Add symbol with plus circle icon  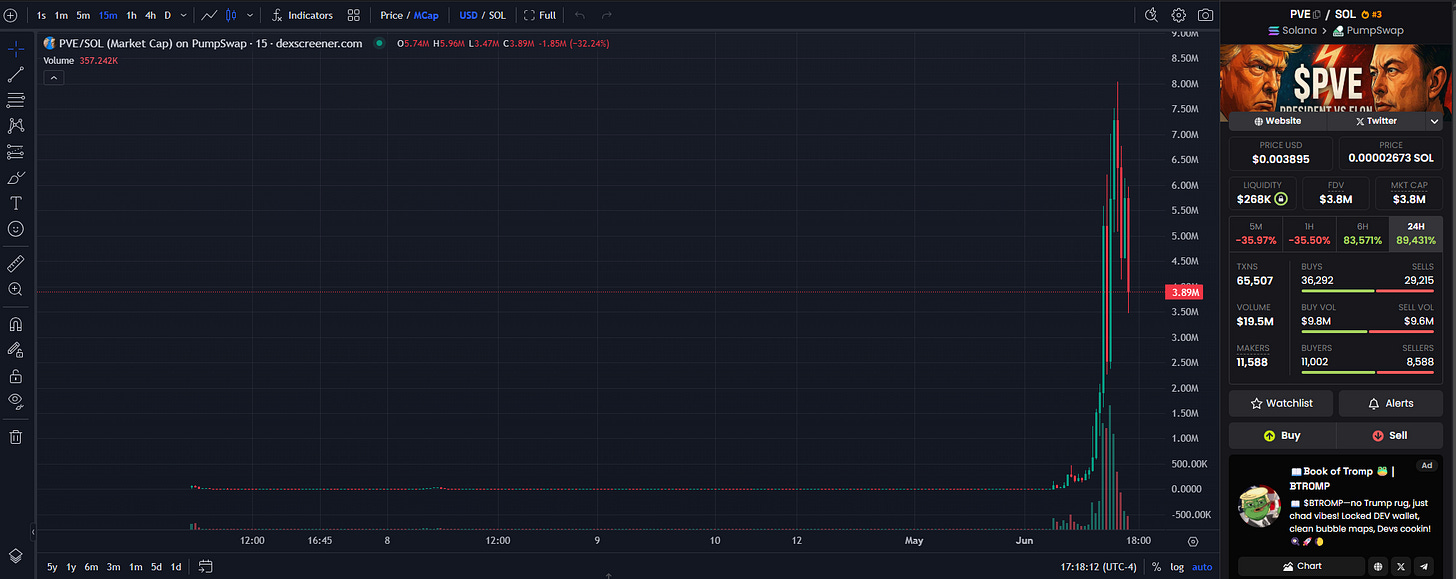[10, 15]
